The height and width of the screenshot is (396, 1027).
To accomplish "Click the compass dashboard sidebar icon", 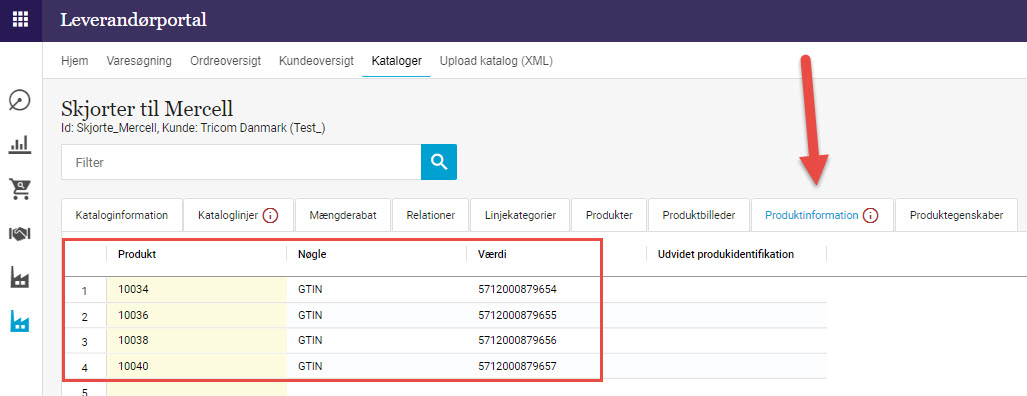I will point(20,101).
